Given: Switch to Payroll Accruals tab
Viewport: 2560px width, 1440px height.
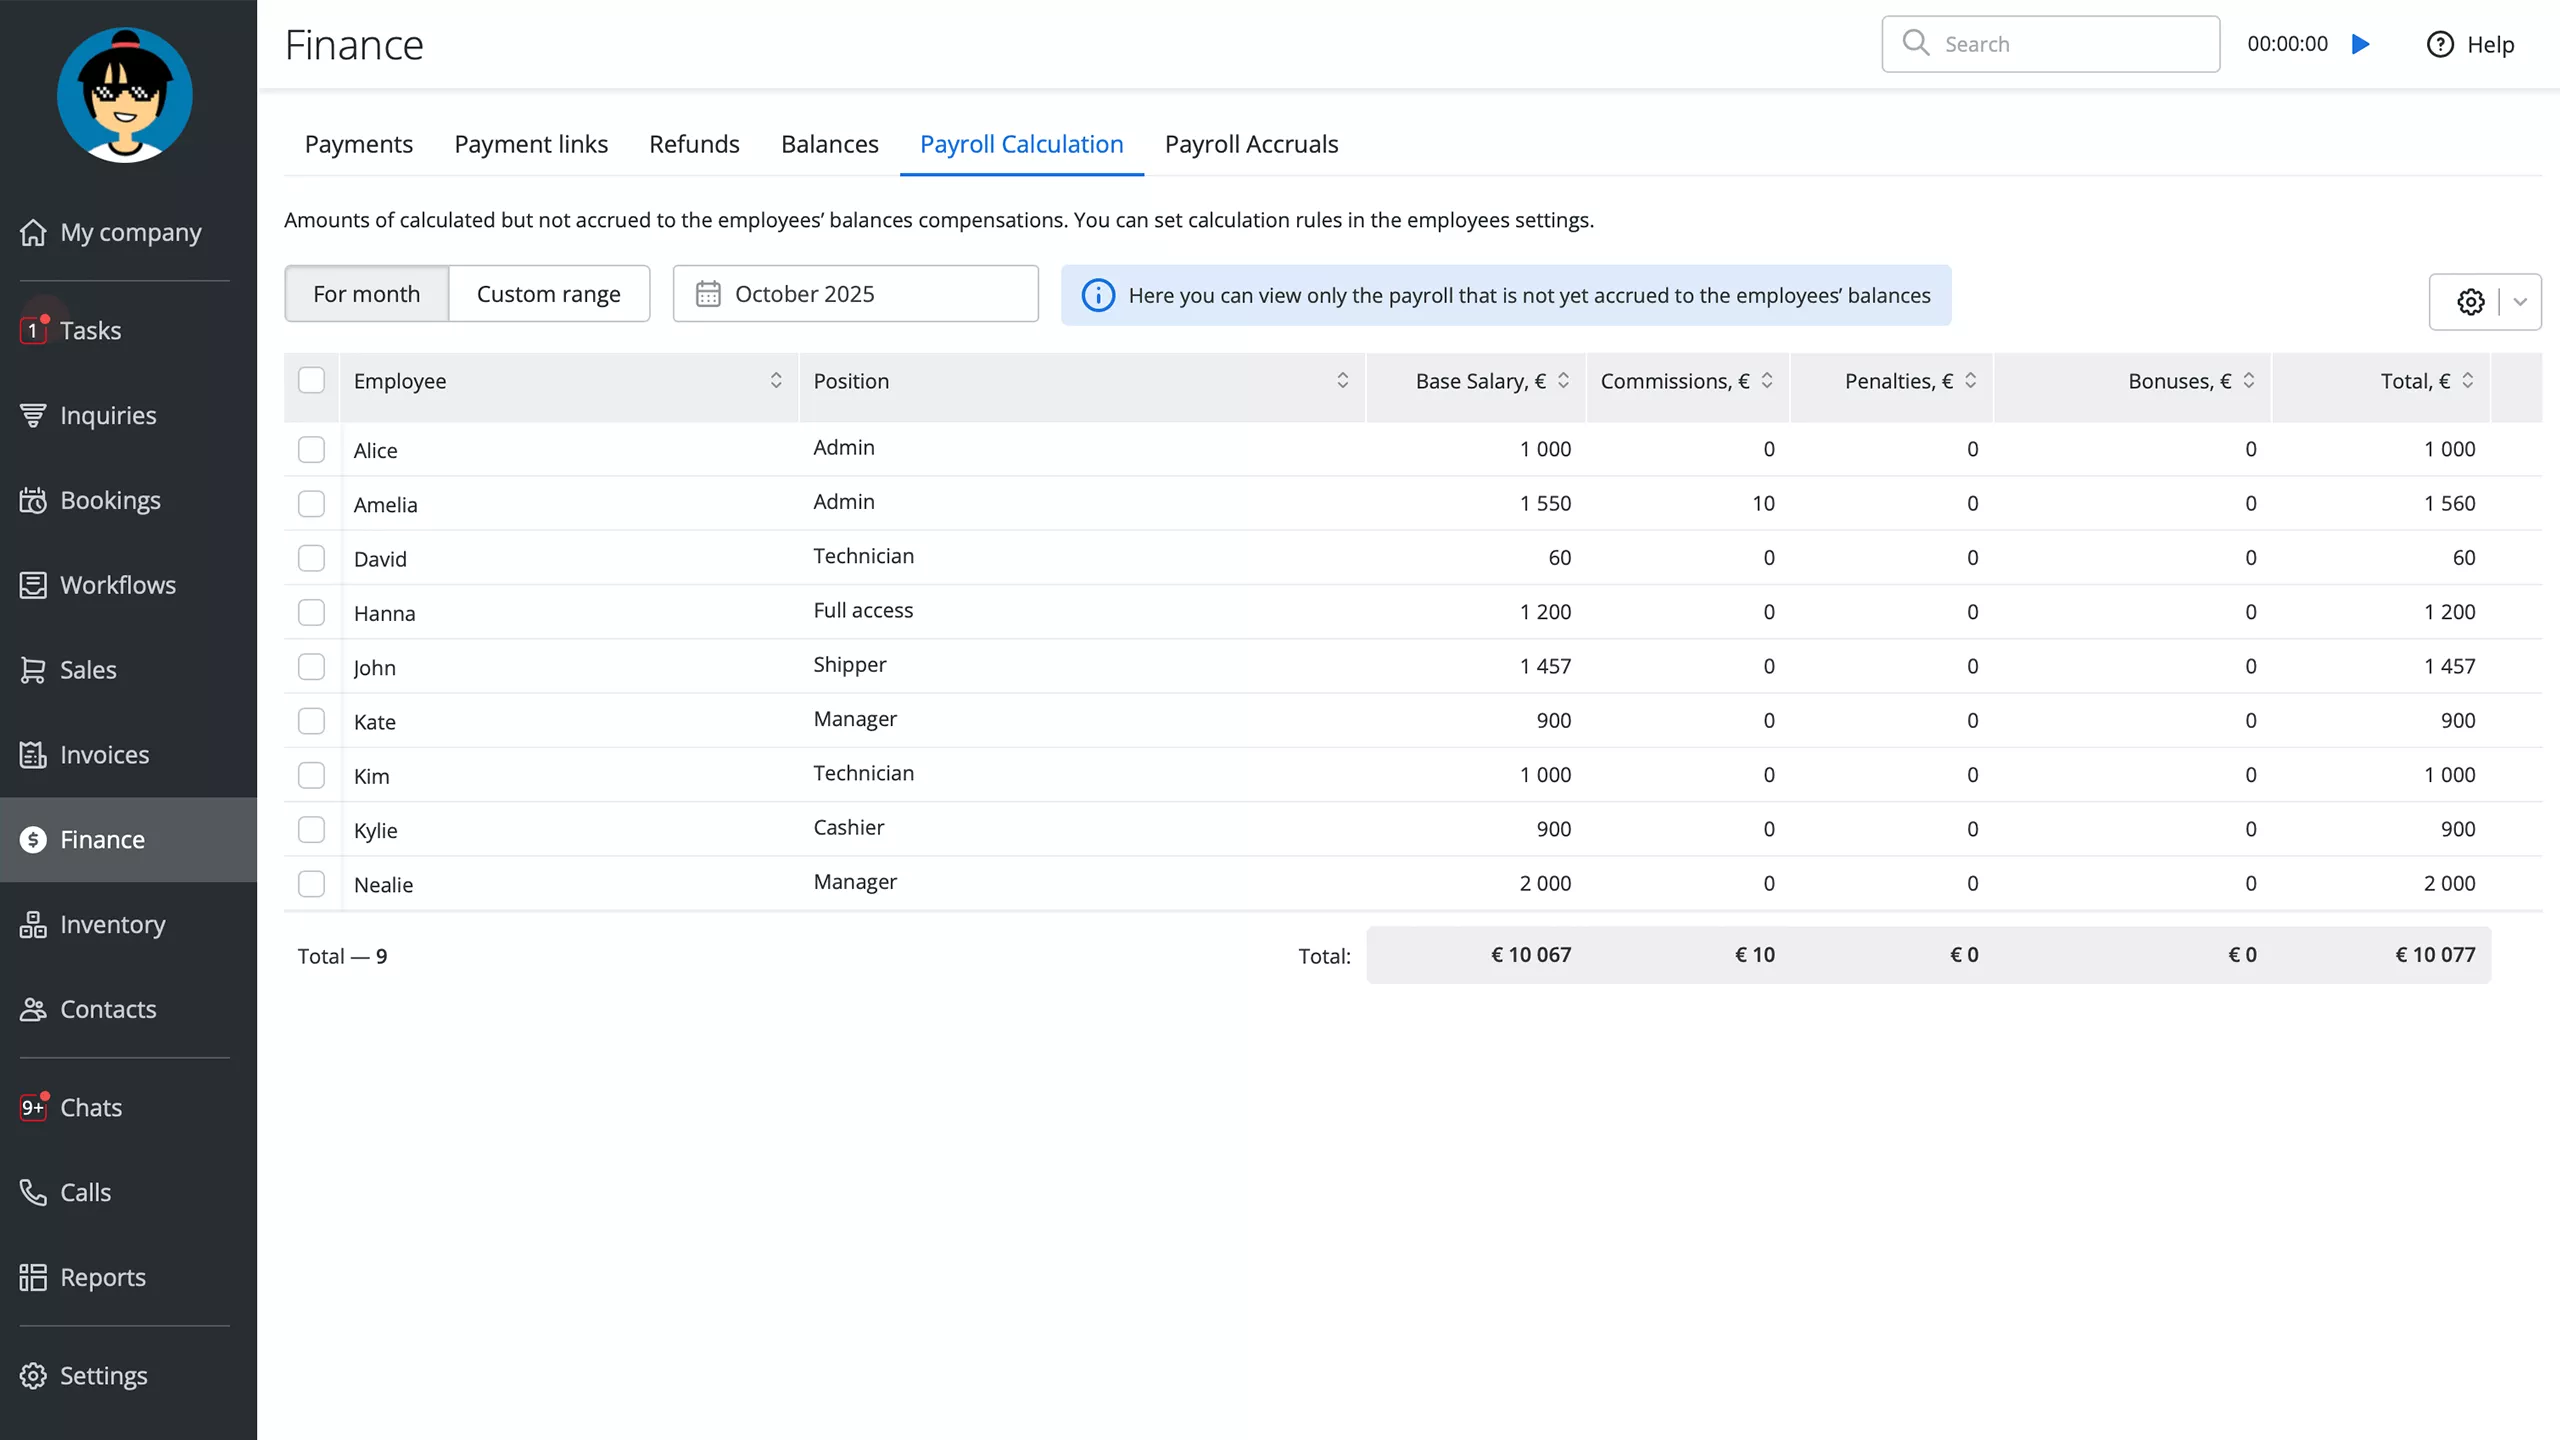Looking at the screenshot, I should (1251, 144).
